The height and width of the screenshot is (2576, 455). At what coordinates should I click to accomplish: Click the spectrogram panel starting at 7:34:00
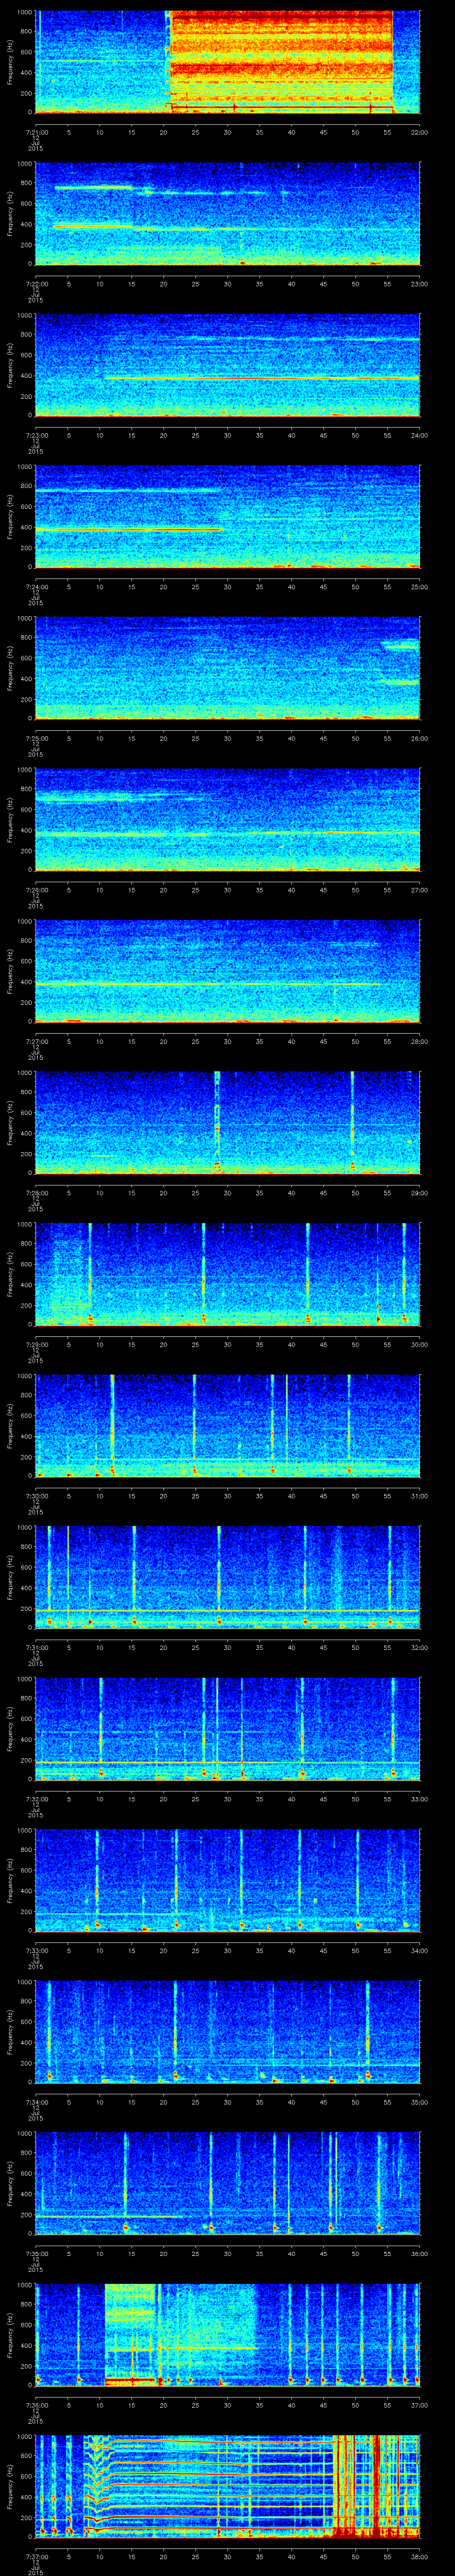click(227, 2032)
